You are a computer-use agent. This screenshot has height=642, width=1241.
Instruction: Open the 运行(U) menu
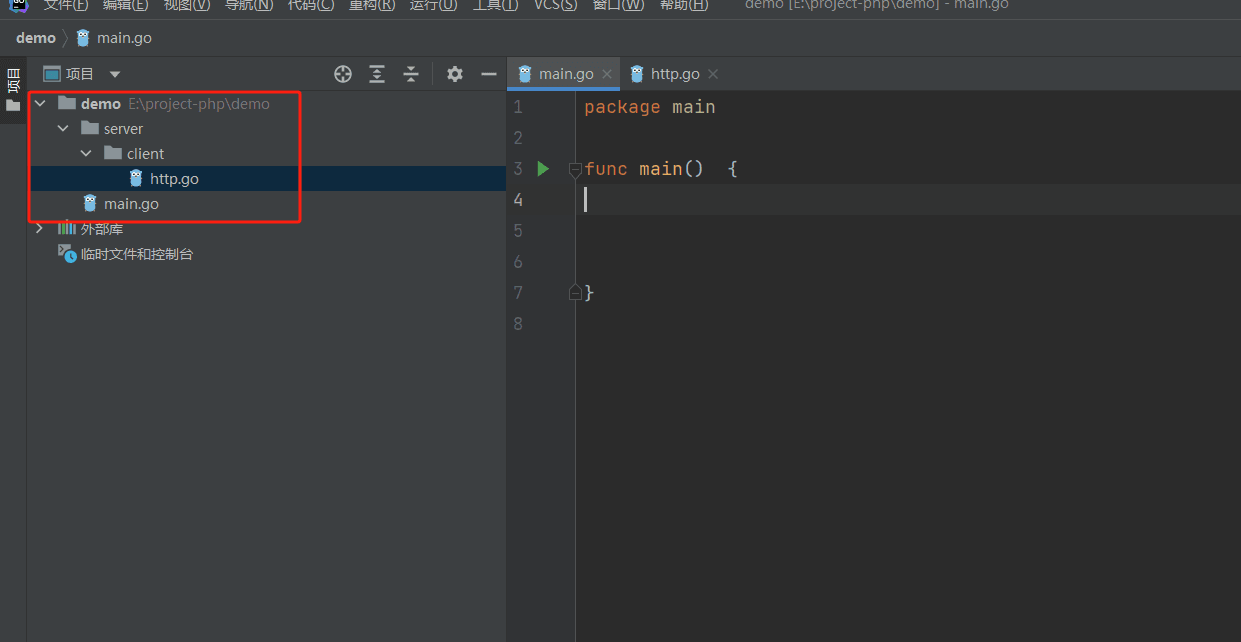[x=433, y=5]
